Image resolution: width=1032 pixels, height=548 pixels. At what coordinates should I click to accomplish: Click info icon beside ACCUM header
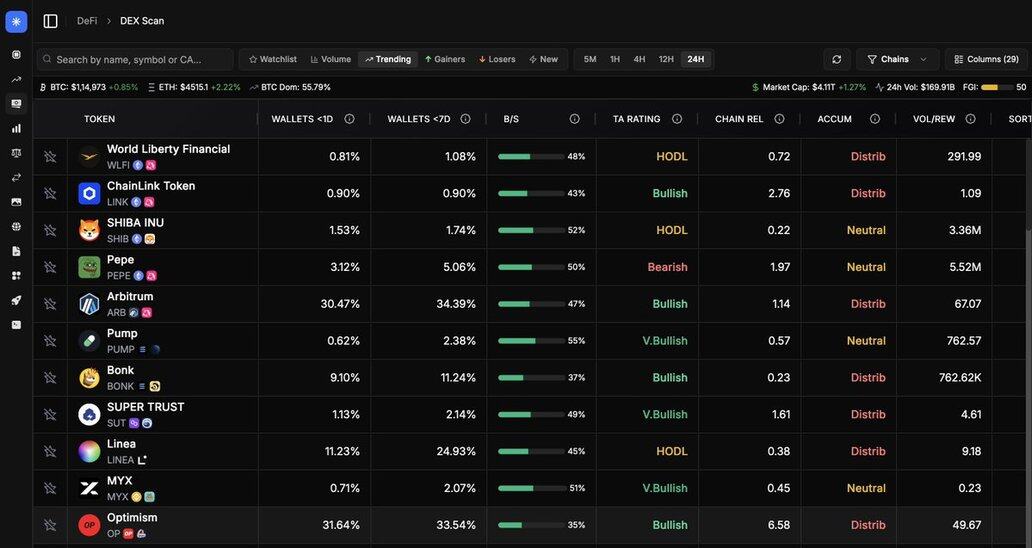coord(875,119)
